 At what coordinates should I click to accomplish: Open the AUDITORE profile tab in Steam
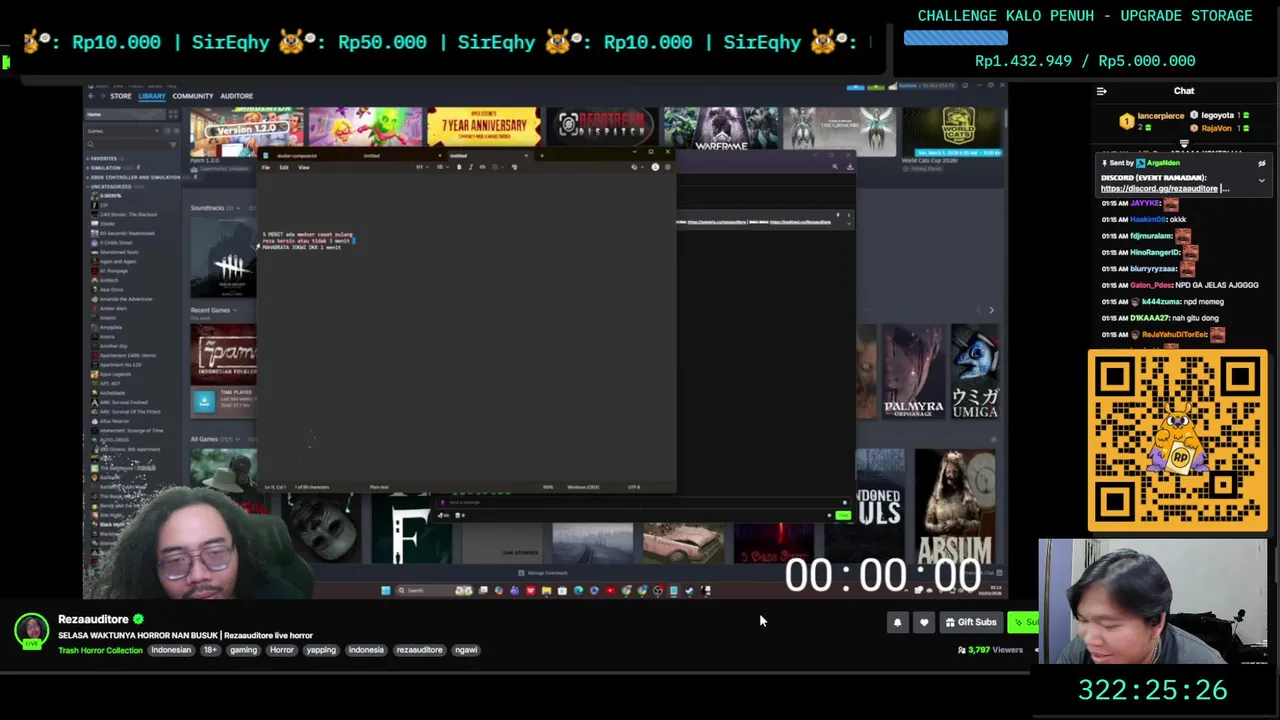coord(236,96)
